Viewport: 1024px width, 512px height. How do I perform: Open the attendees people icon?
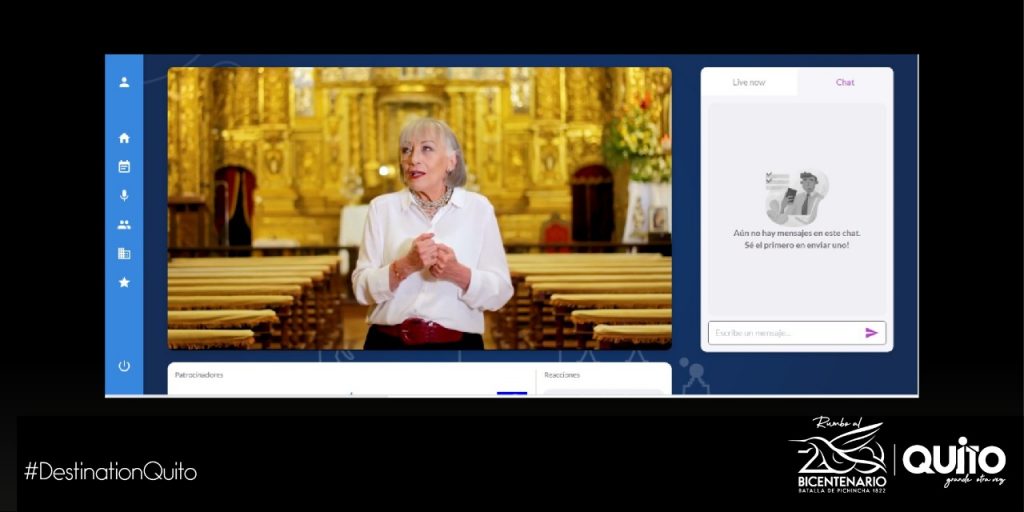124,225
